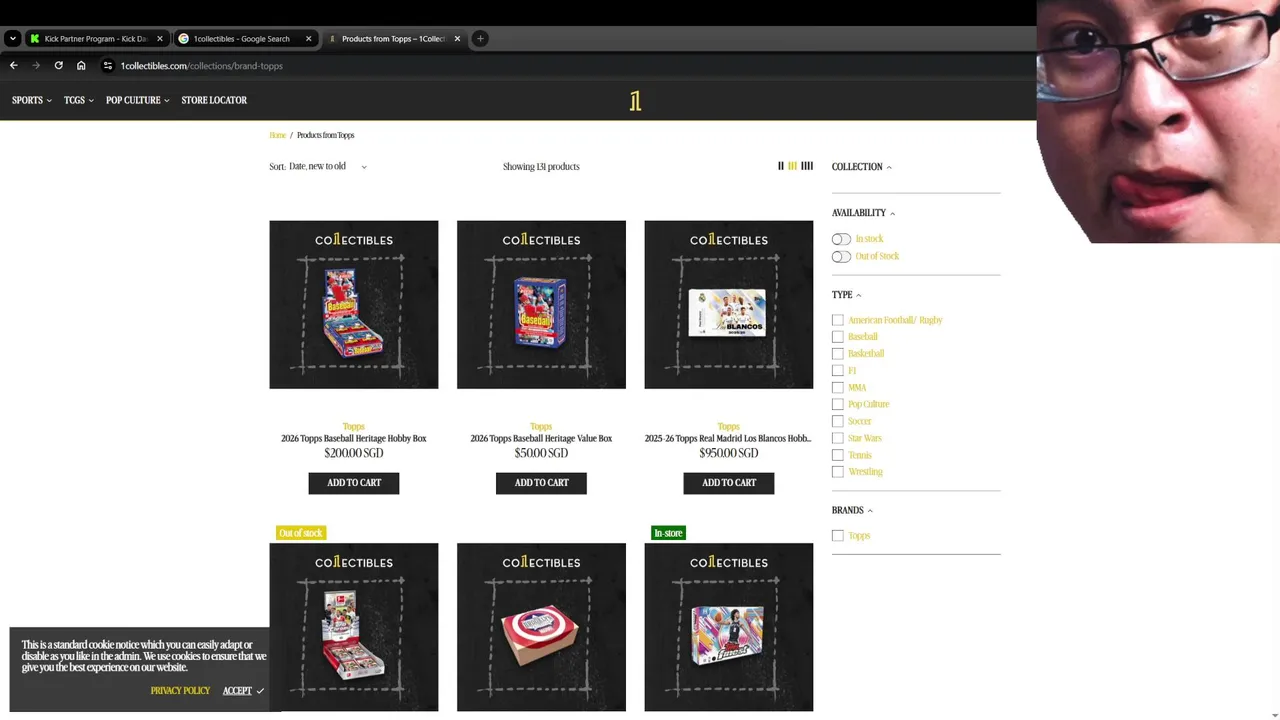Open the Captain America shield box image
The image size is (1280, 720).
541,627
